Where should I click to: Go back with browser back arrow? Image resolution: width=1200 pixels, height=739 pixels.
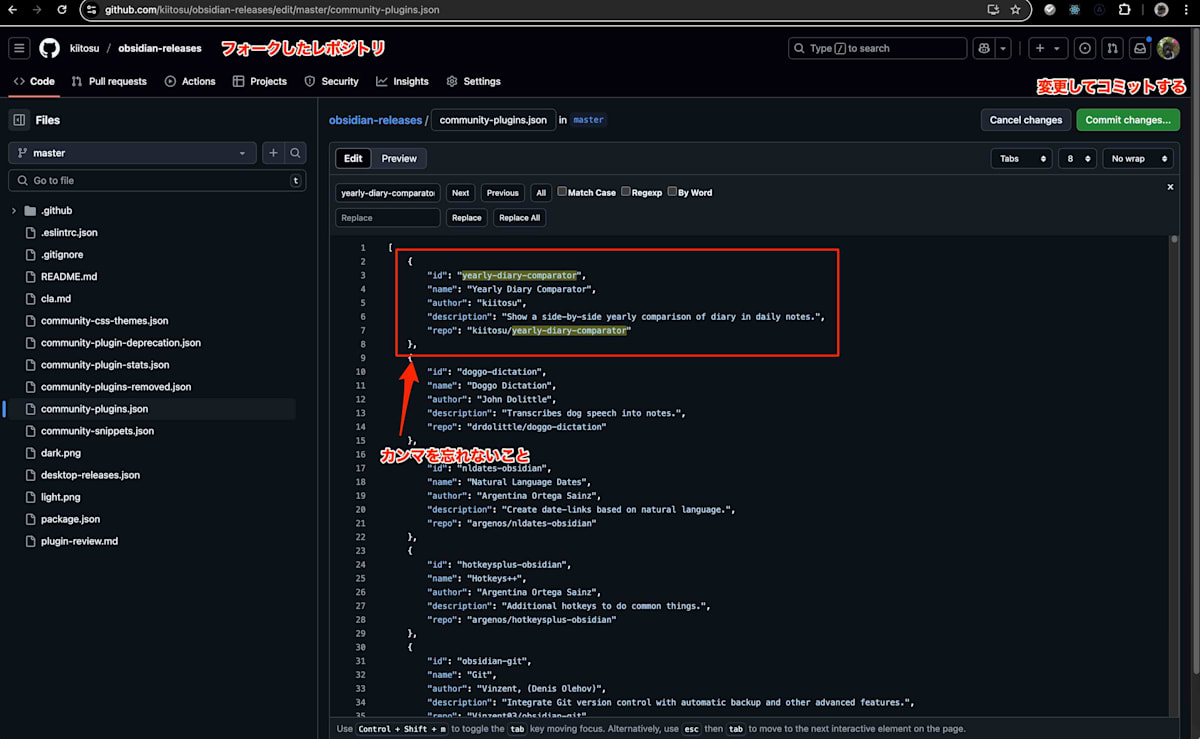12,10
